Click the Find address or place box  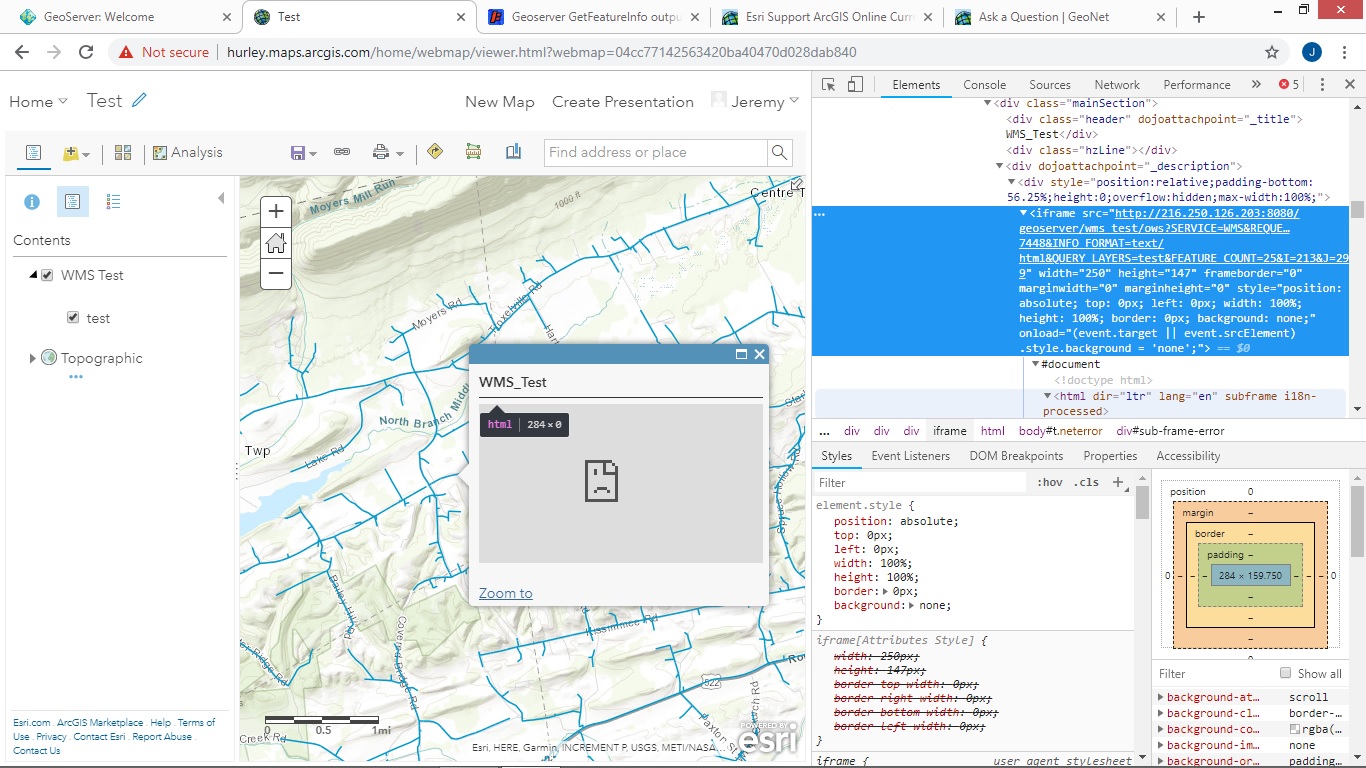click(x=656, y=153)
